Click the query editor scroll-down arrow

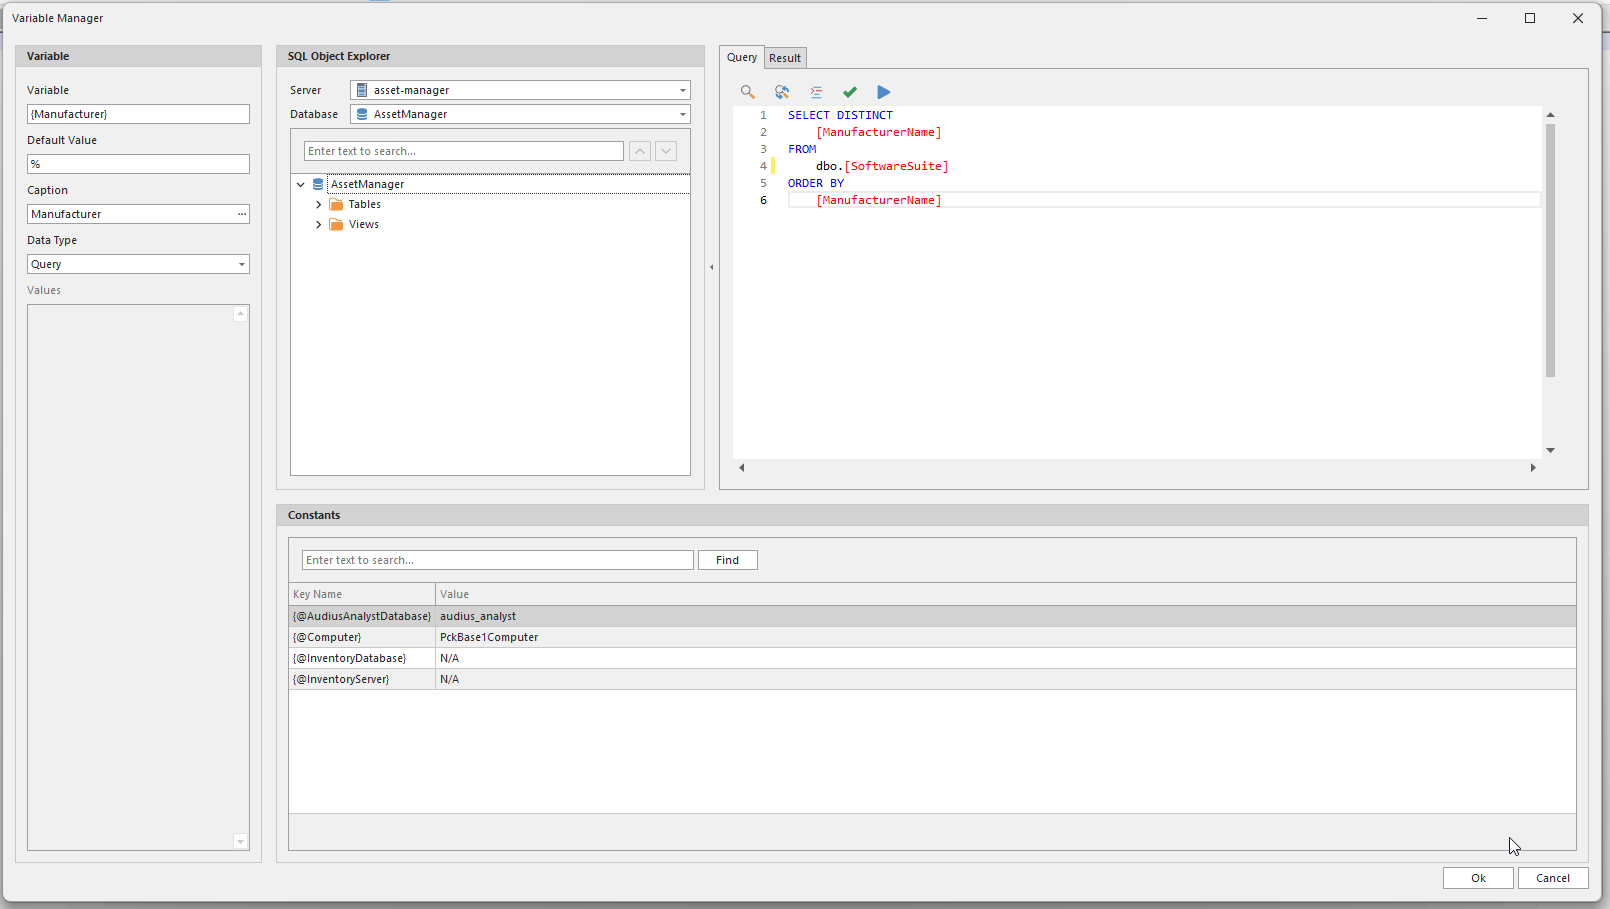click(x=1550, y=450)
